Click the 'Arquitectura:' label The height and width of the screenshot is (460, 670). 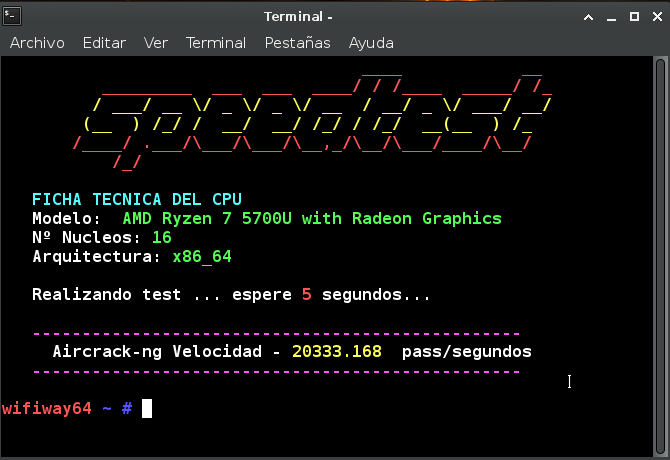tap(96, 257)
